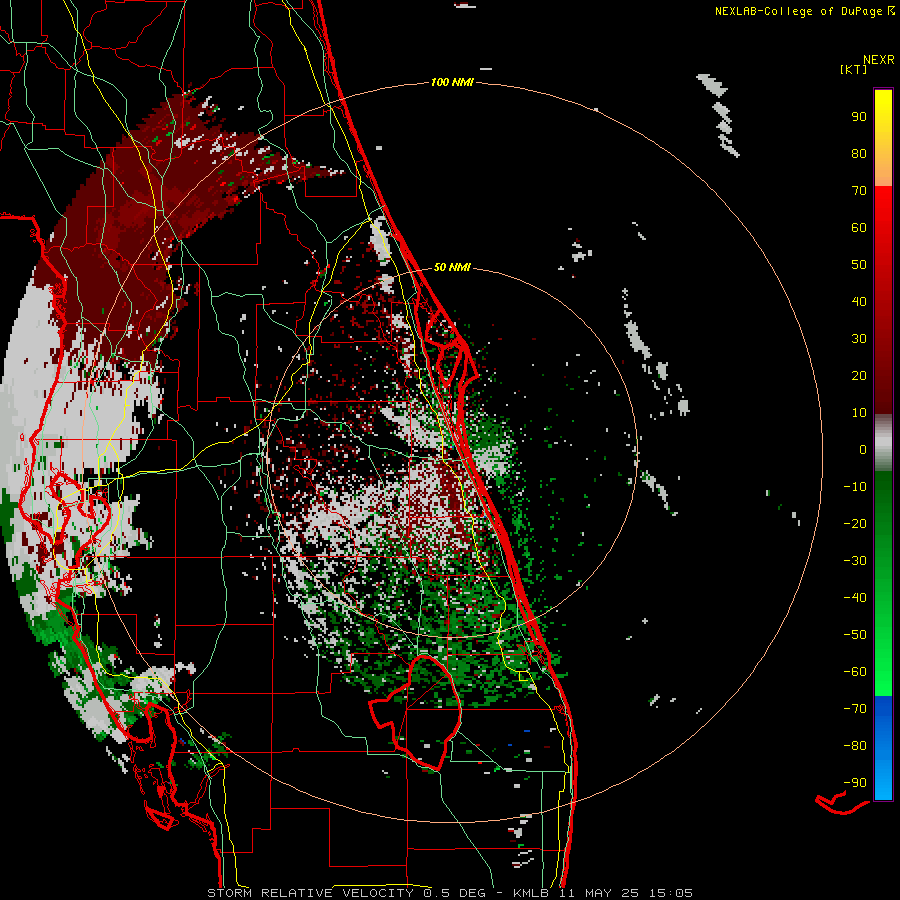Click the -20 value on the velocity scale

(855, 523)
